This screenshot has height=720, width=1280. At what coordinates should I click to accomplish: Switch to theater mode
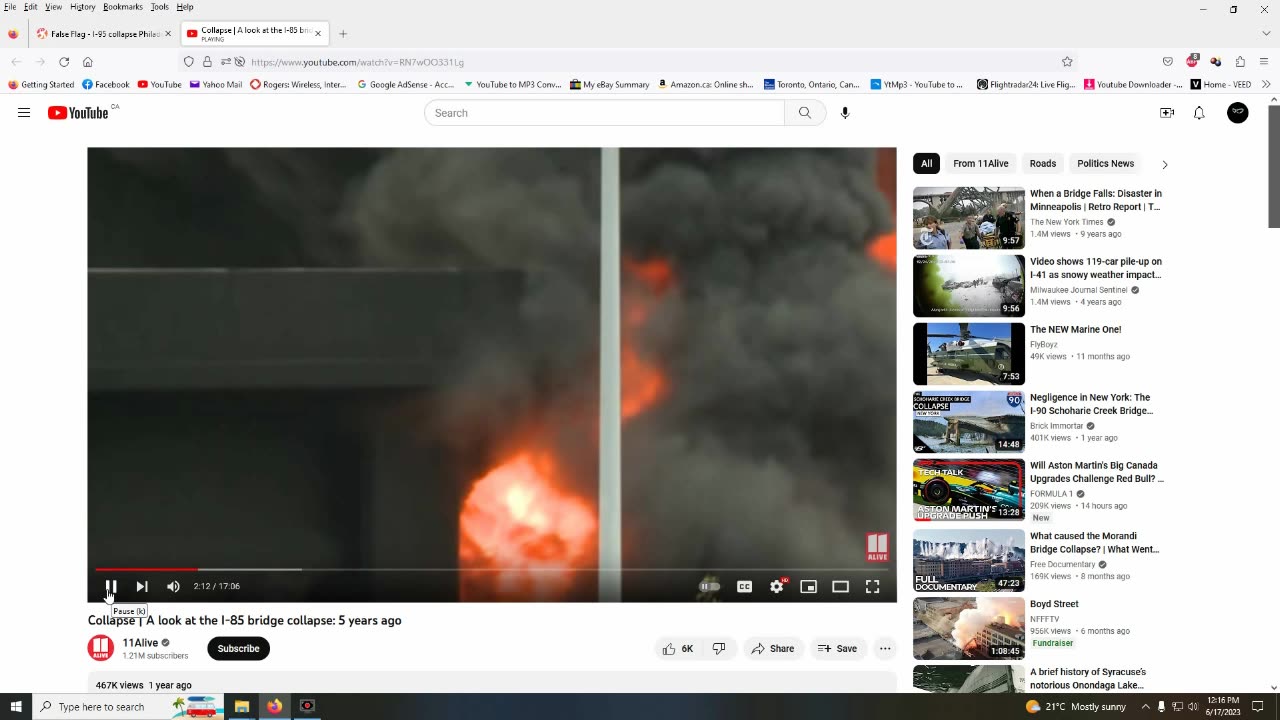click(840, 587)
